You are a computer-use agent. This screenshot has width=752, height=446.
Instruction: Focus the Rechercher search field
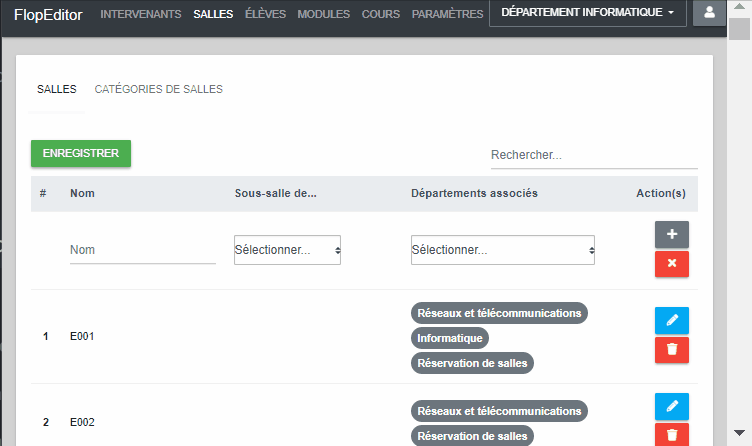[x=594, y=155]
